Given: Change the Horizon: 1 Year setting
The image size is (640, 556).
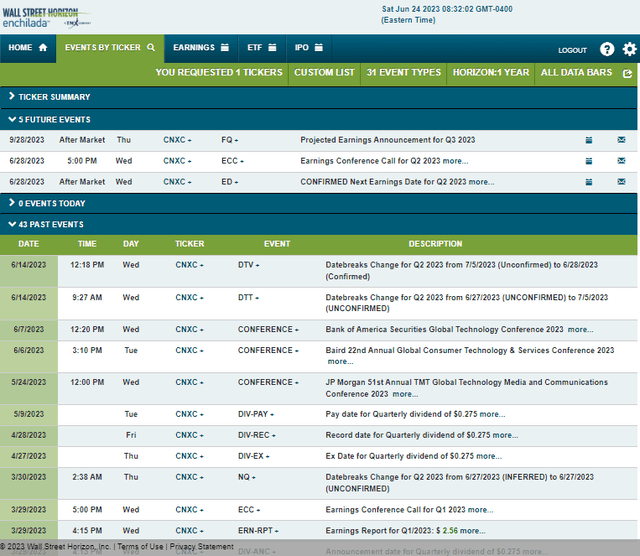Looking at the screenshot, I should click(491, 73).
